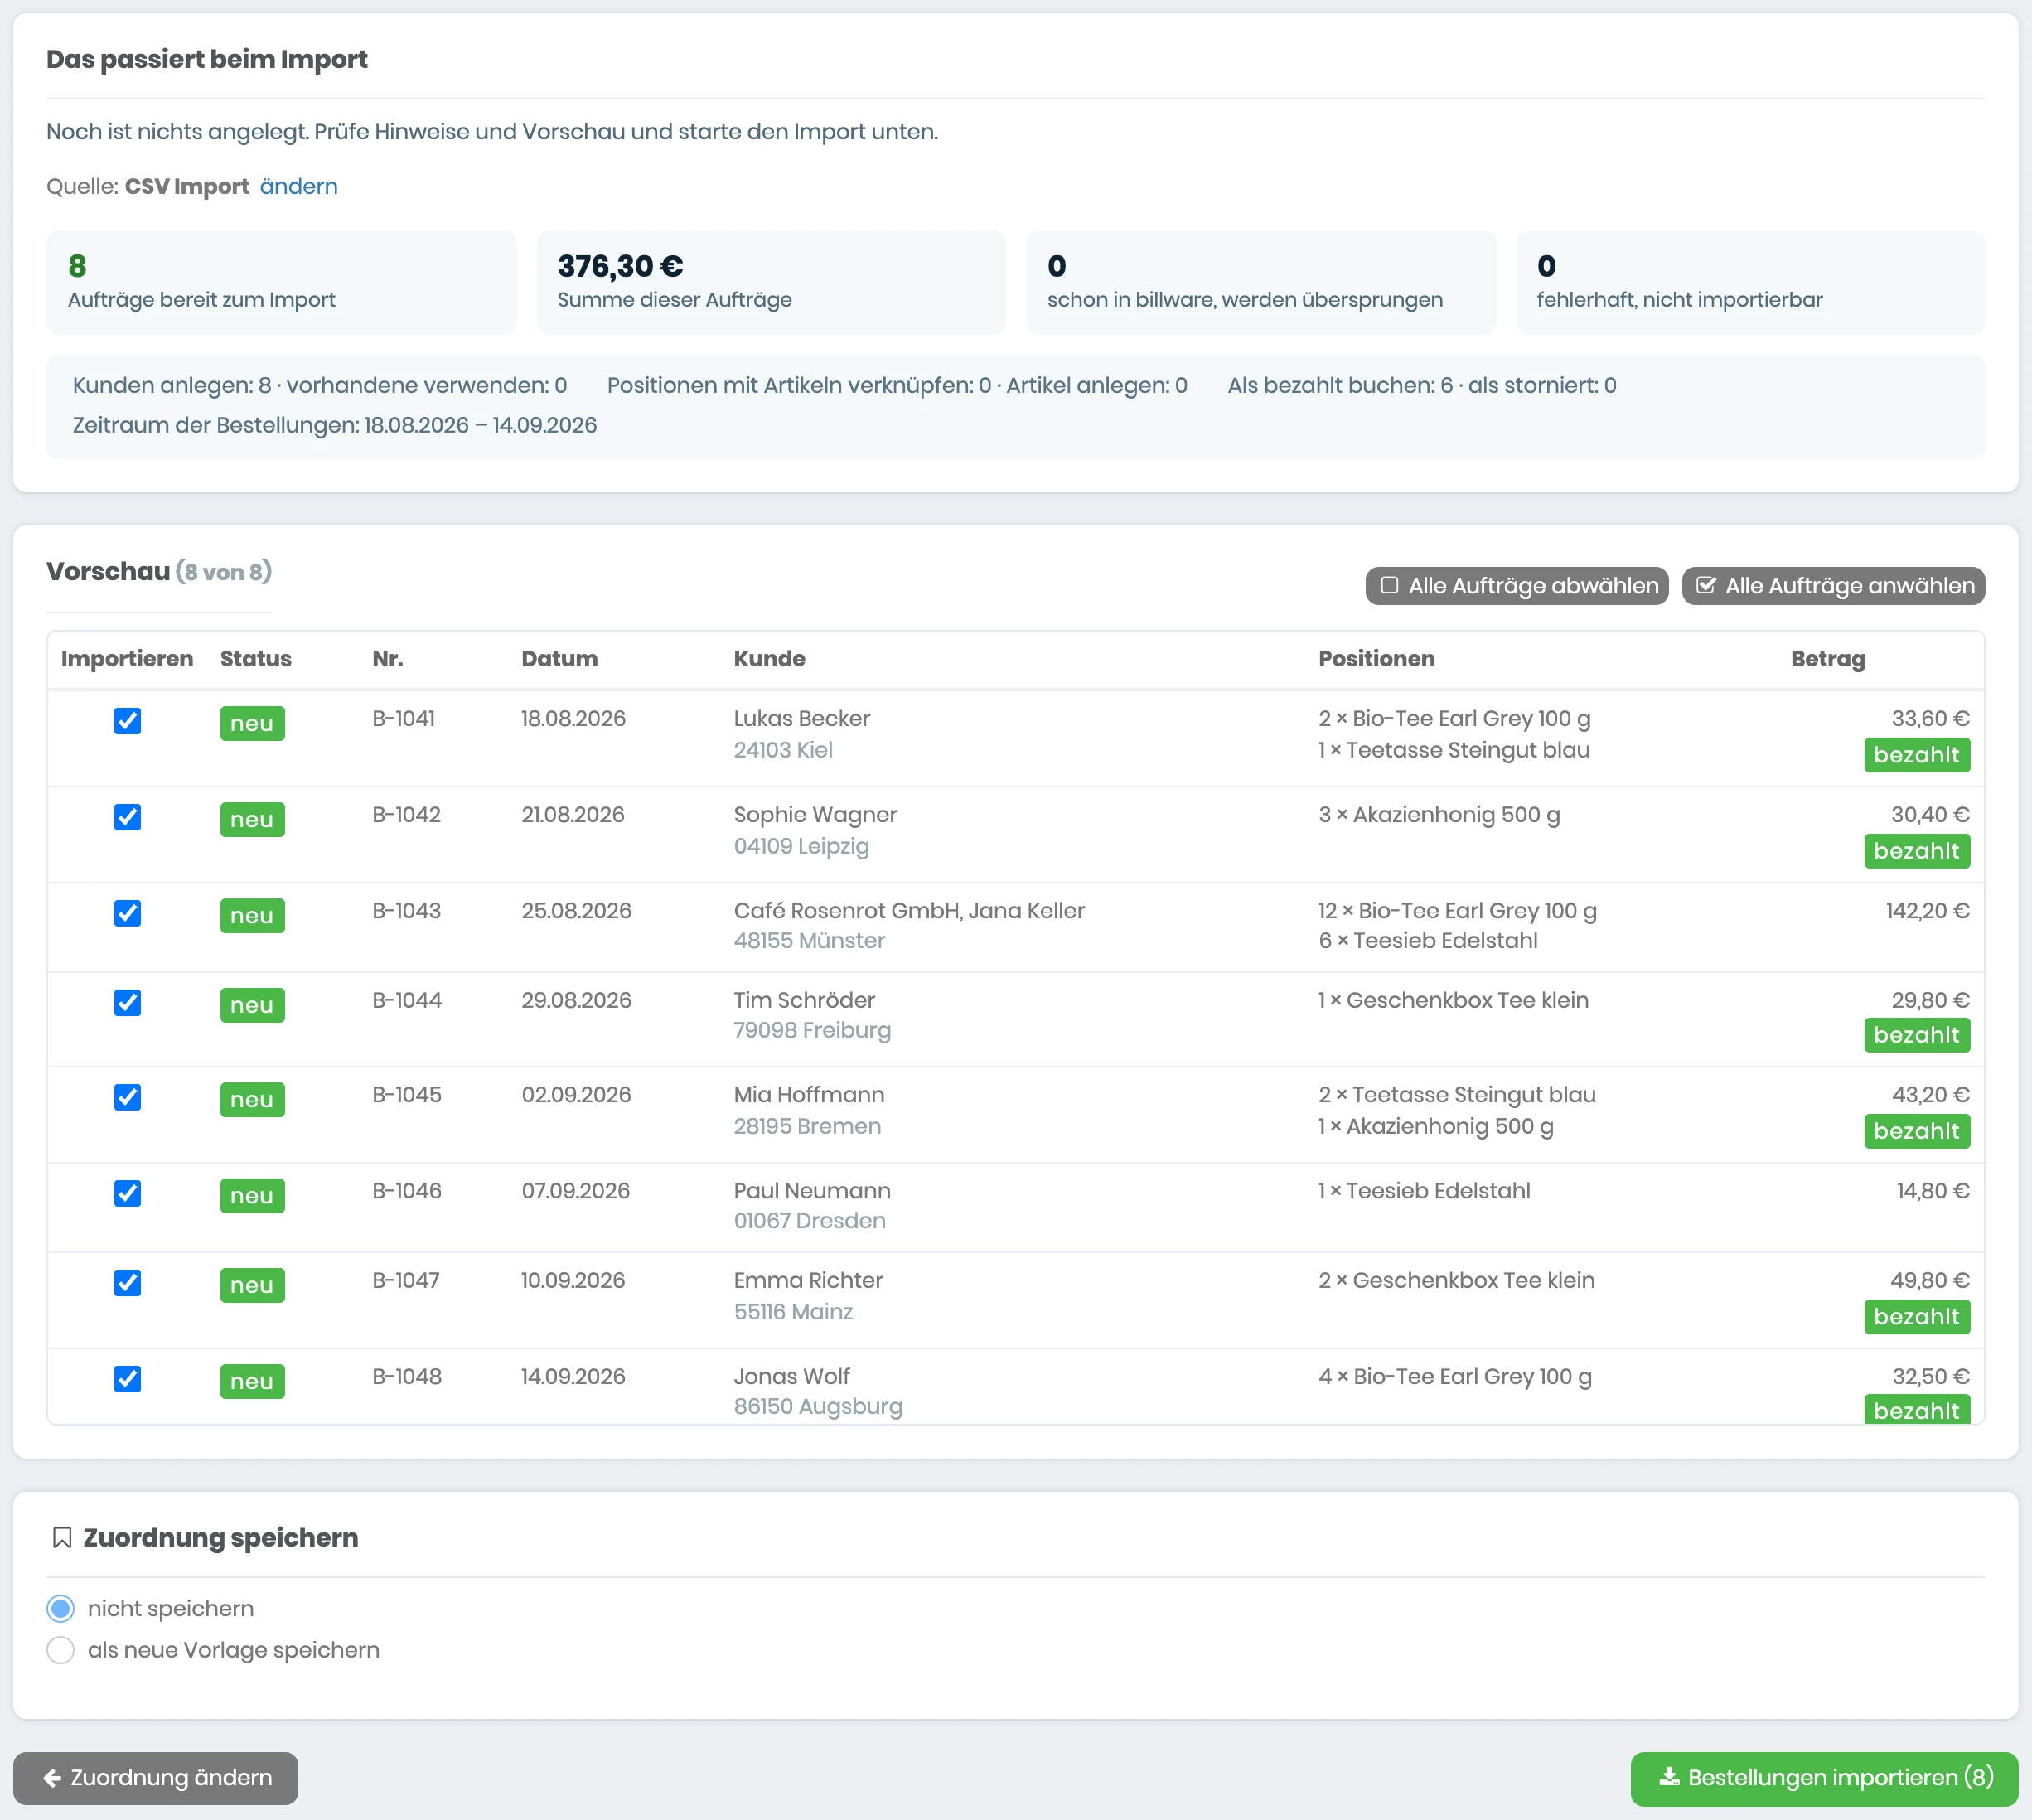Image resolution: width=2032 pixels, height=1820 pixels.
Task: Click the 'Nr.' column header
Action: [x=388, y=659]
